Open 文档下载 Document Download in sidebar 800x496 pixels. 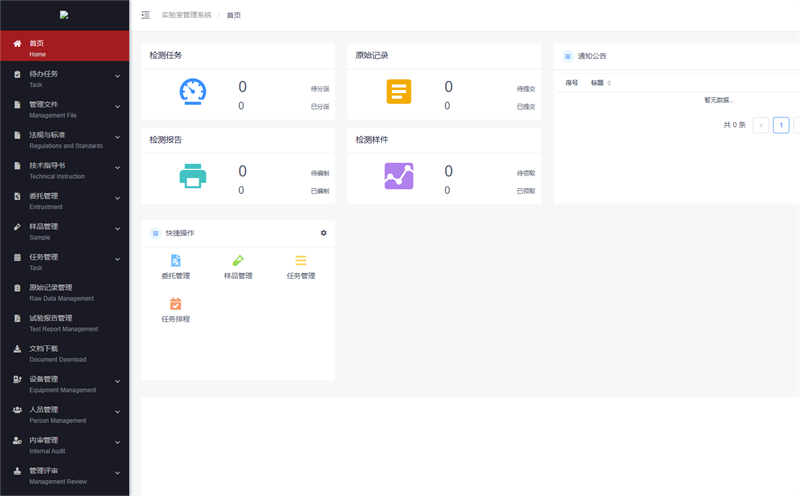[x=64, y=353]
